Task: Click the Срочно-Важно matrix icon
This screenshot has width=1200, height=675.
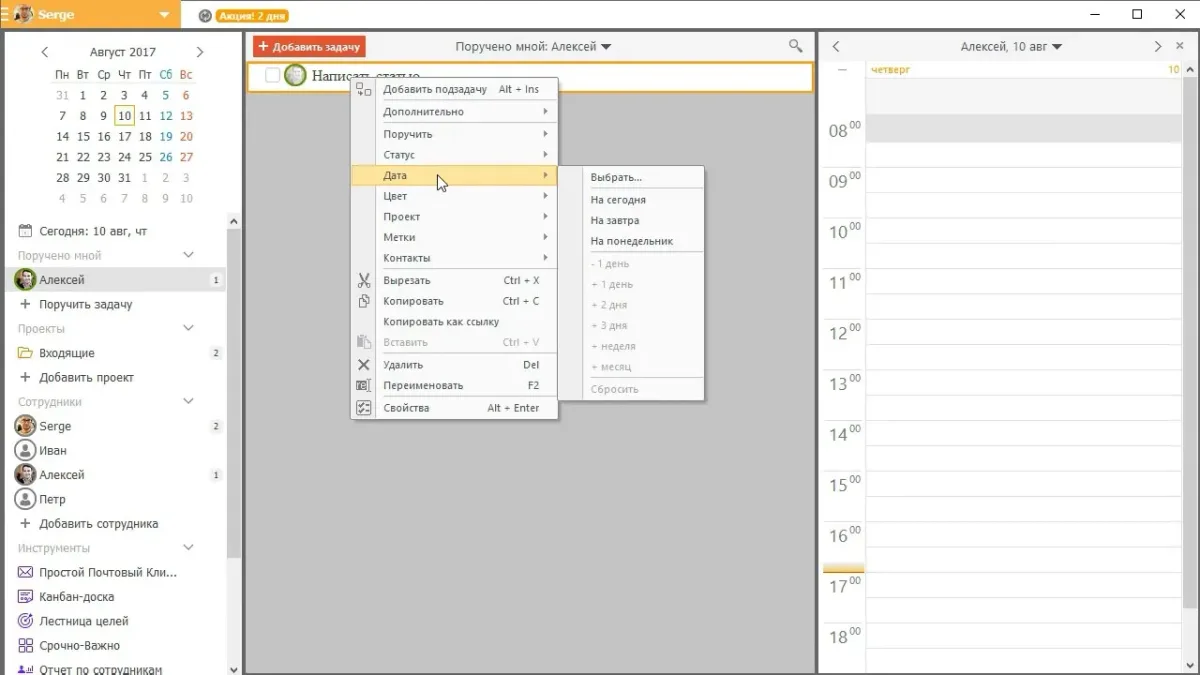Action: pos(26,646)
